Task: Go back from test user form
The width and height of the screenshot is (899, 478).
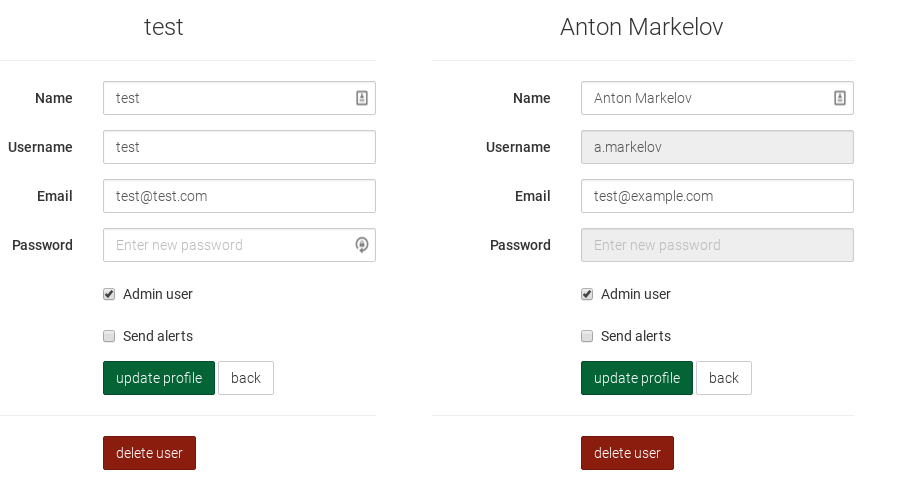Action: pos(246,378)
